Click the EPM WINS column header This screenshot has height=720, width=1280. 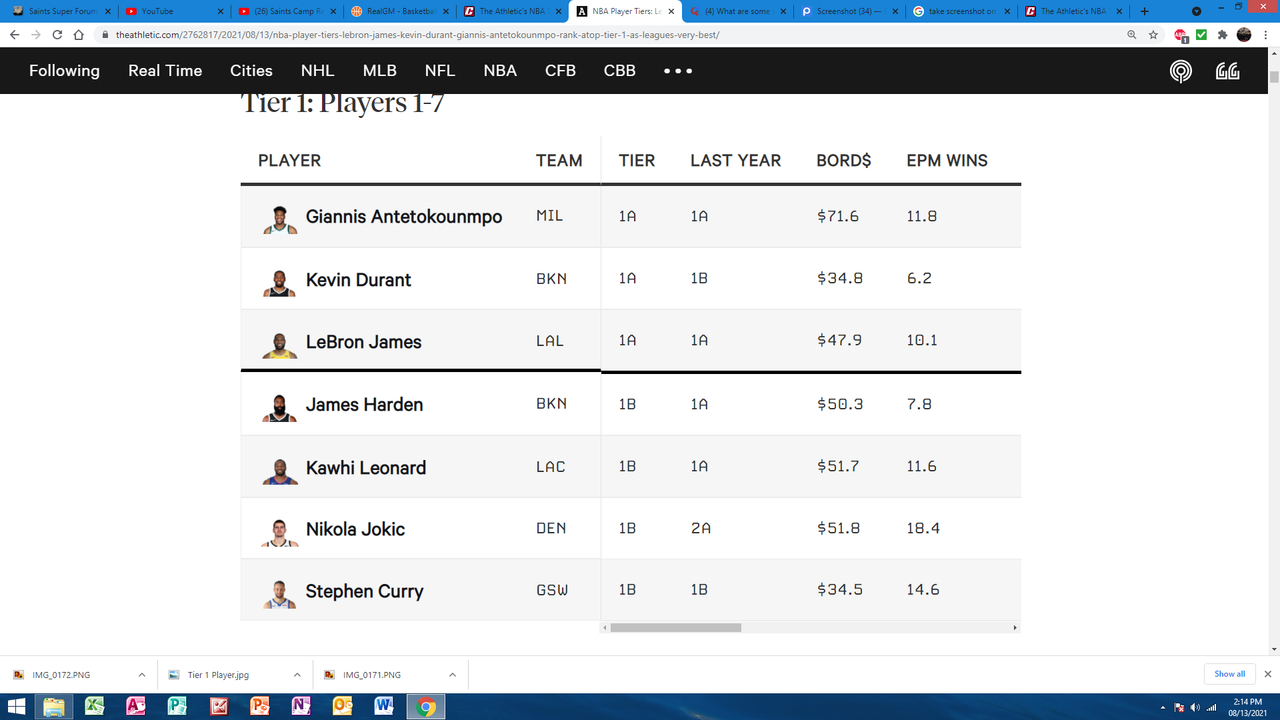point(947,160)
